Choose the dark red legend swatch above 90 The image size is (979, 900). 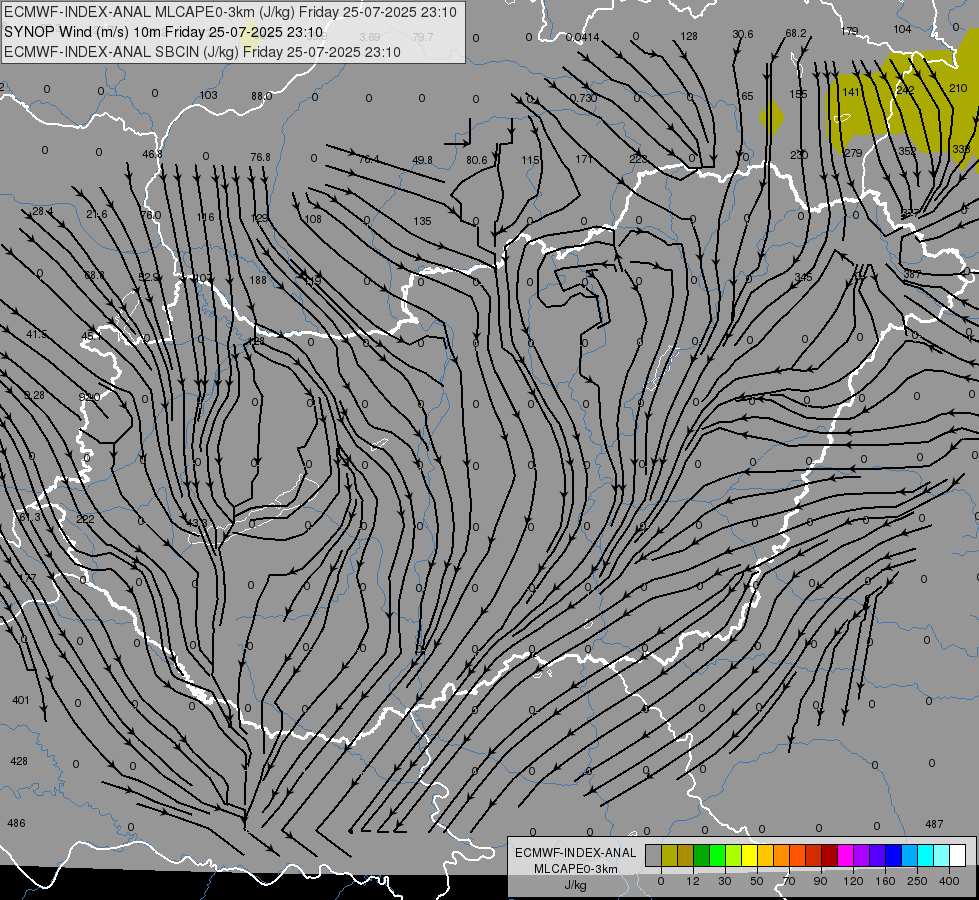click(830, 856)
